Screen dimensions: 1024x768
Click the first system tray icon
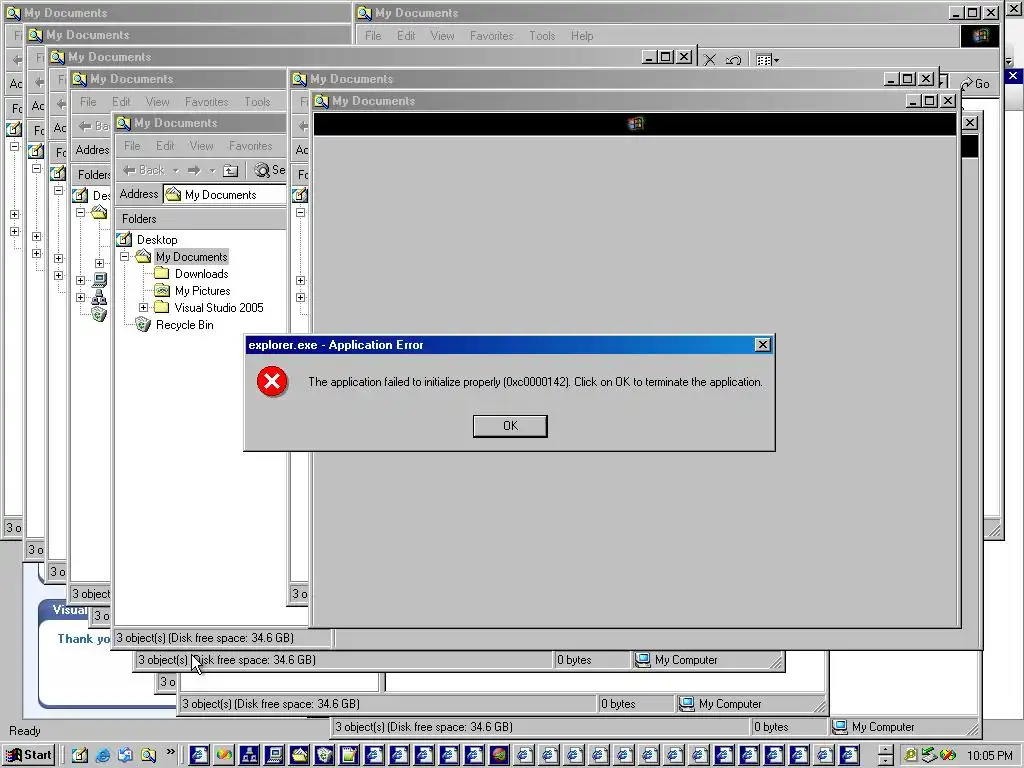[x=910, y=756]
